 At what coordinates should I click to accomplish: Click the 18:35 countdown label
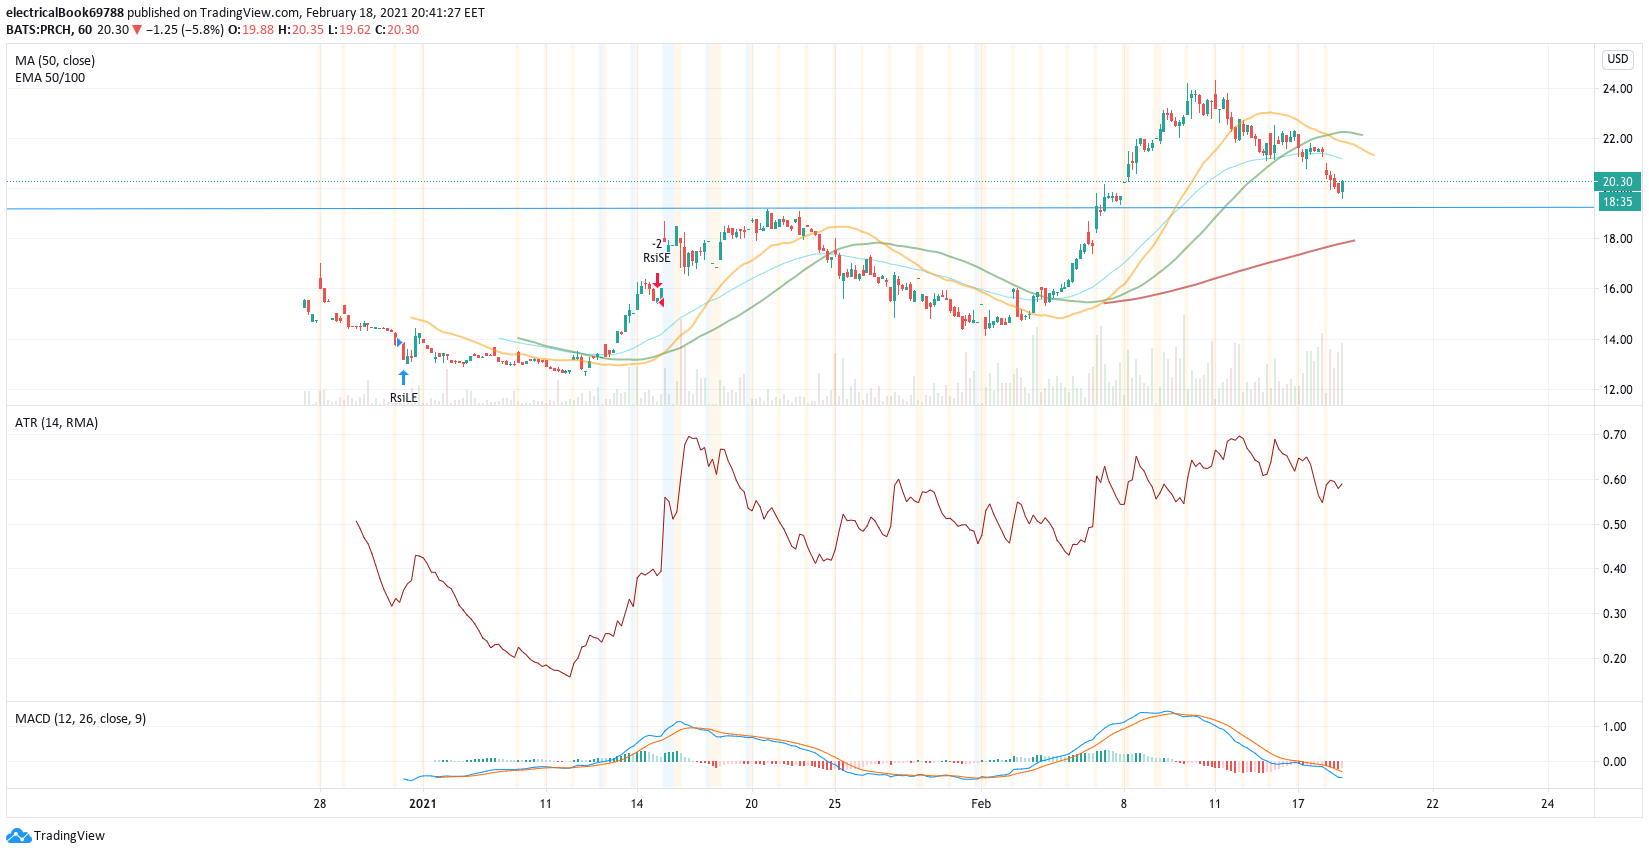(1616, 202)
